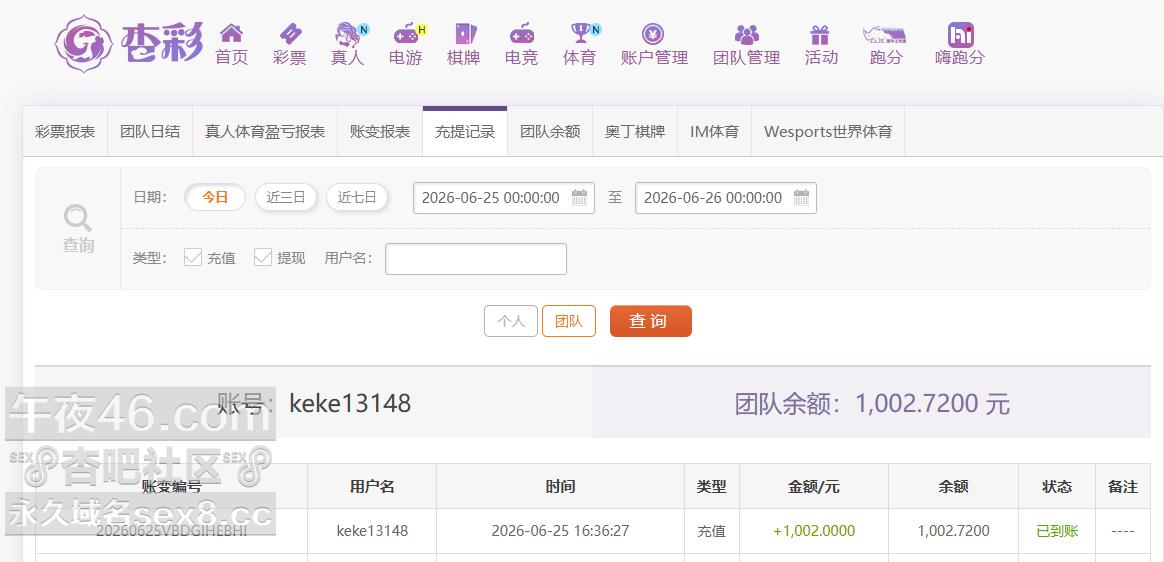Open the 真人 live dealer icon
Viewport: 1164px width, 562px height.
point(347,33)
